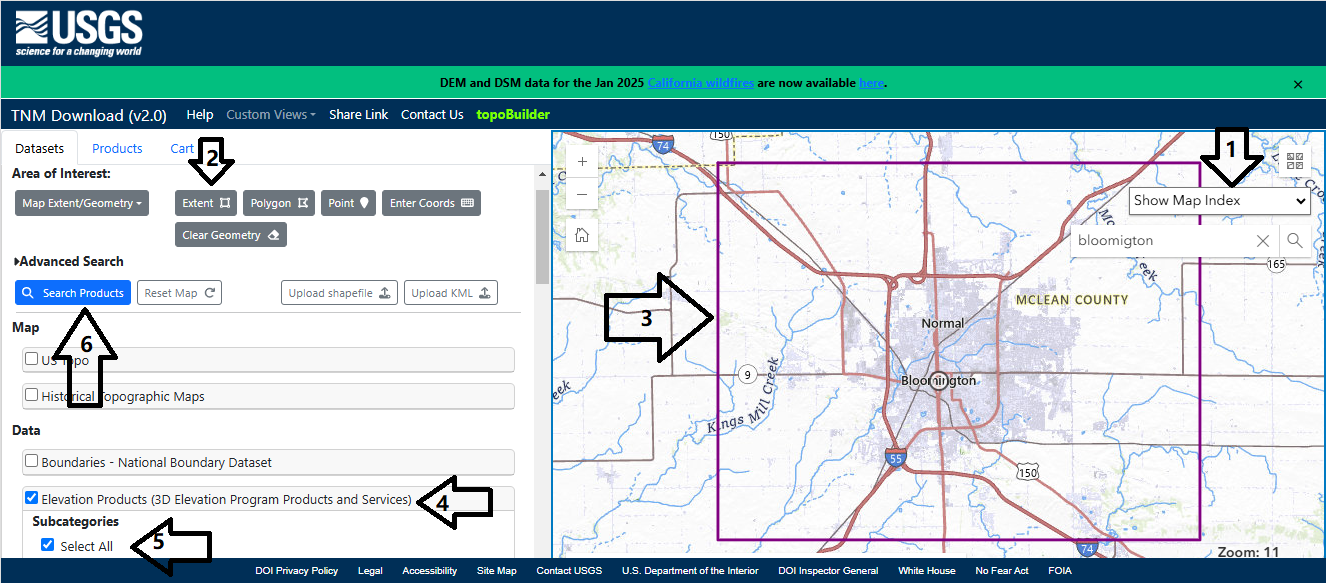Click the Point geometry button
This screenshot has height=583, width=1326.
(349, 203)
